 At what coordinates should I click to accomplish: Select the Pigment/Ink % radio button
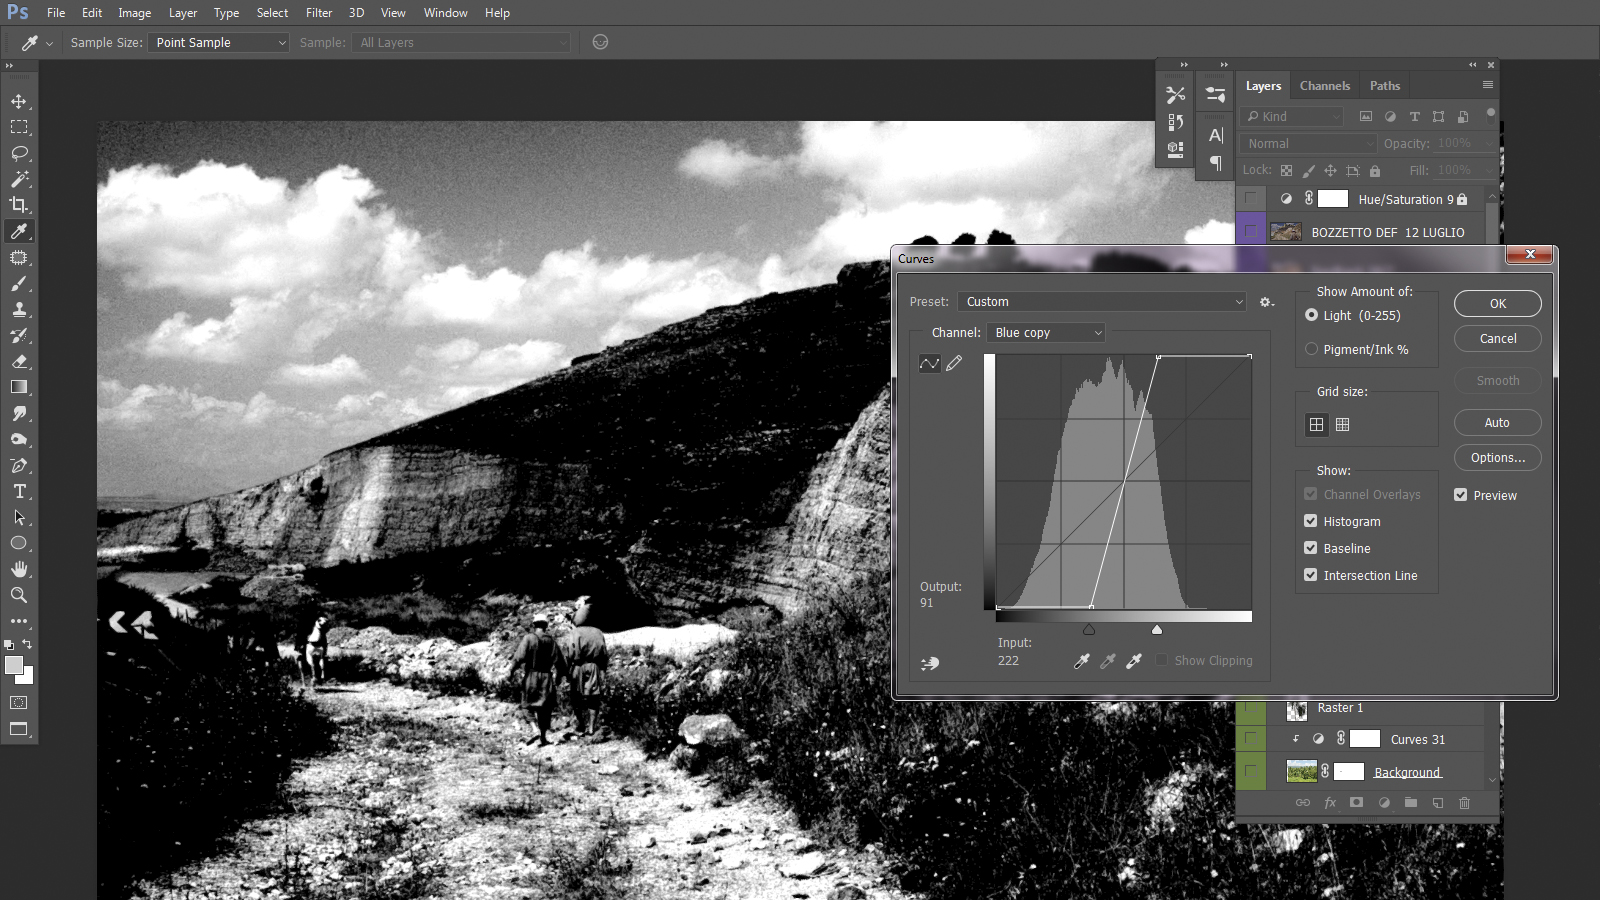[1311, 349]
